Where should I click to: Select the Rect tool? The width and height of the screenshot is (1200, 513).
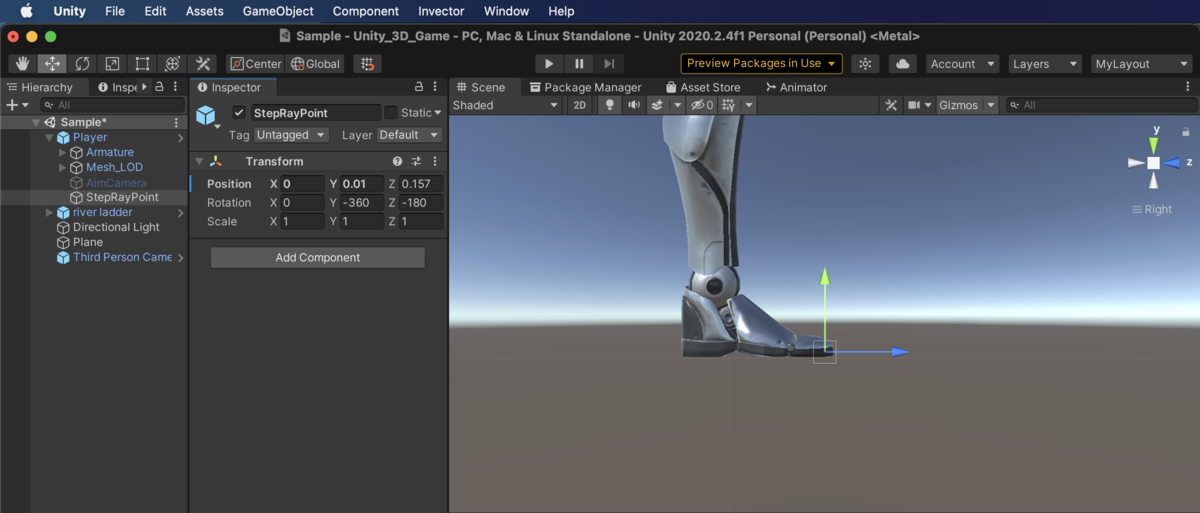click(x=142, y=64)
